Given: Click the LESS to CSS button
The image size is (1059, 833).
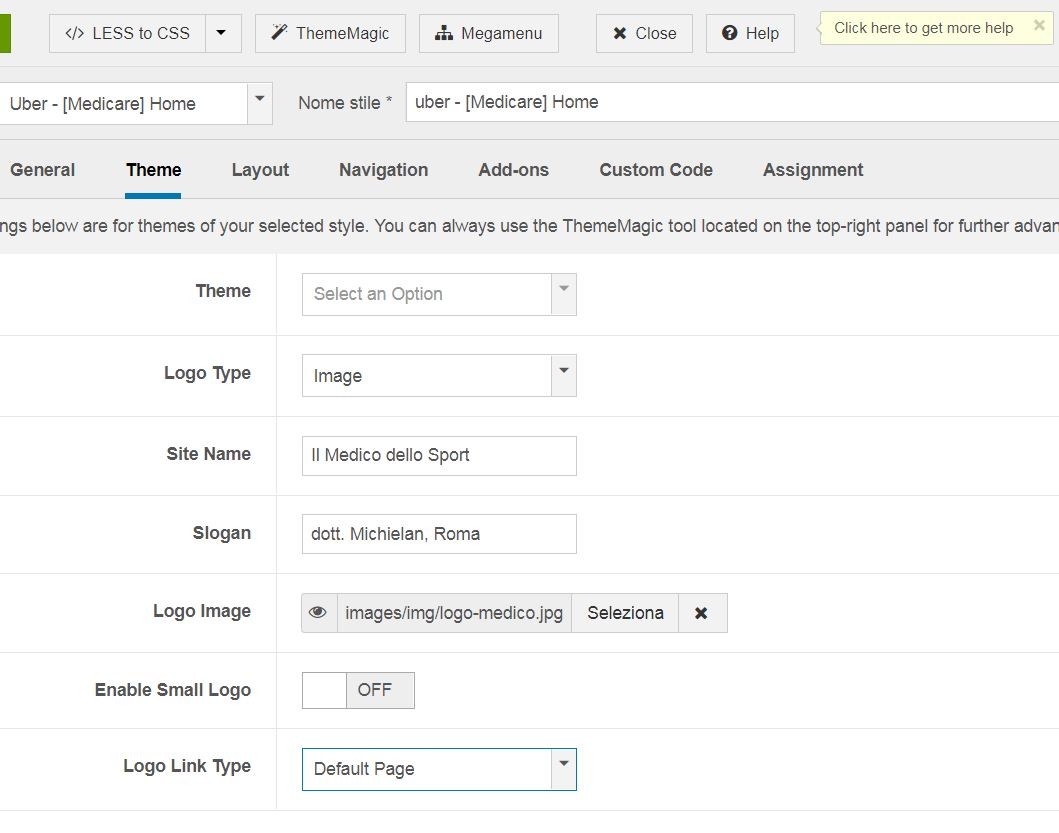Looking at the screenshot, I should 127,33.
